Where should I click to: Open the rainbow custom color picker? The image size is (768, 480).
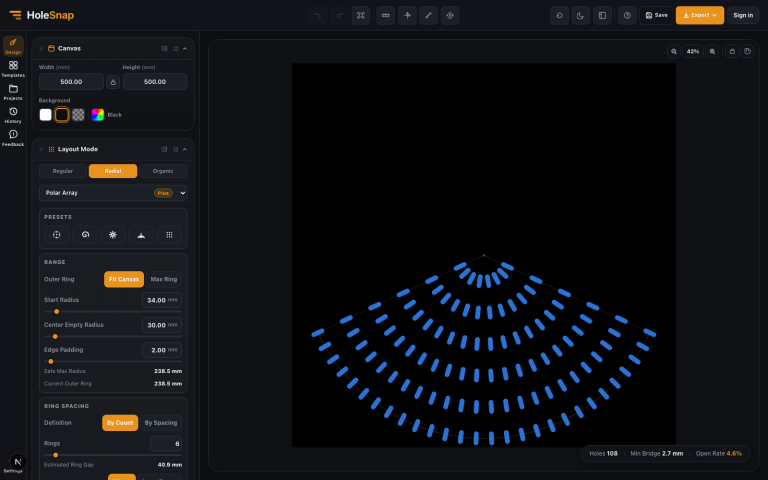tap(98, 115)
